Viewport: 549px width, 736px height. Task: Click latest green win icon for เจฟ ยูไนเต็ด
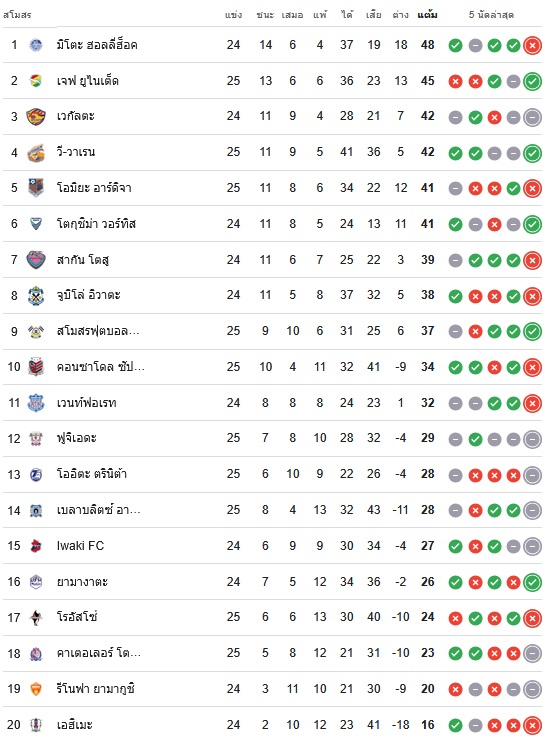click(x=532, y=81)
